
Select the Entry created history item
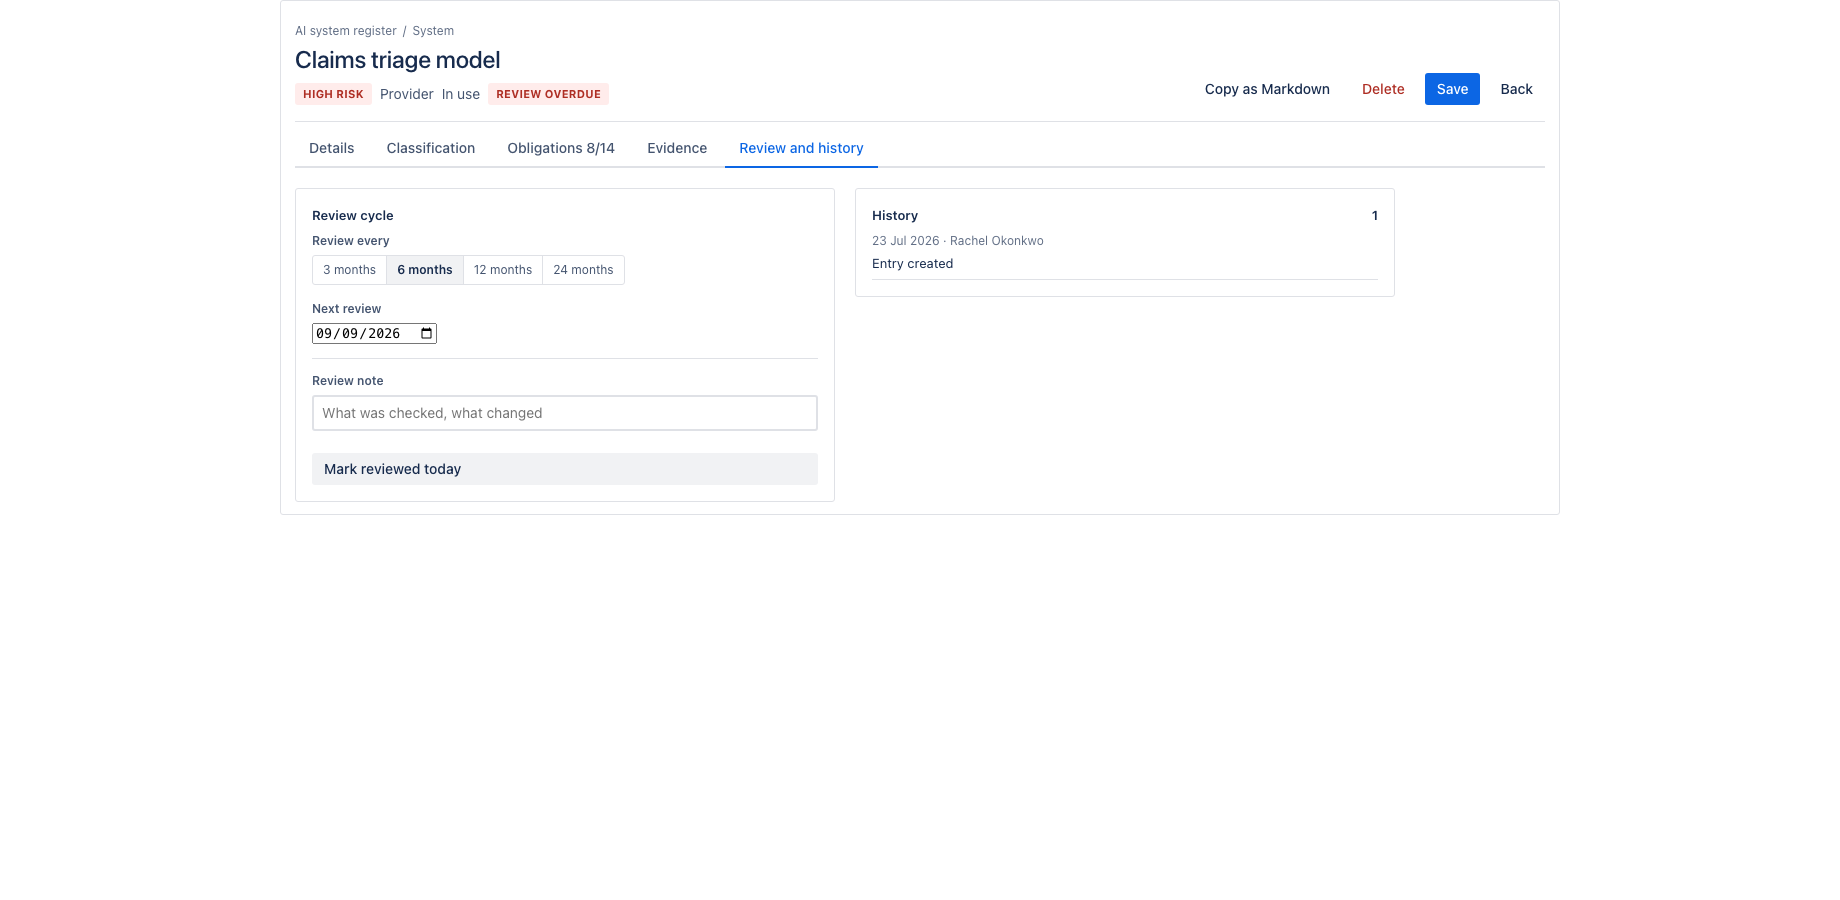[912, 264]
